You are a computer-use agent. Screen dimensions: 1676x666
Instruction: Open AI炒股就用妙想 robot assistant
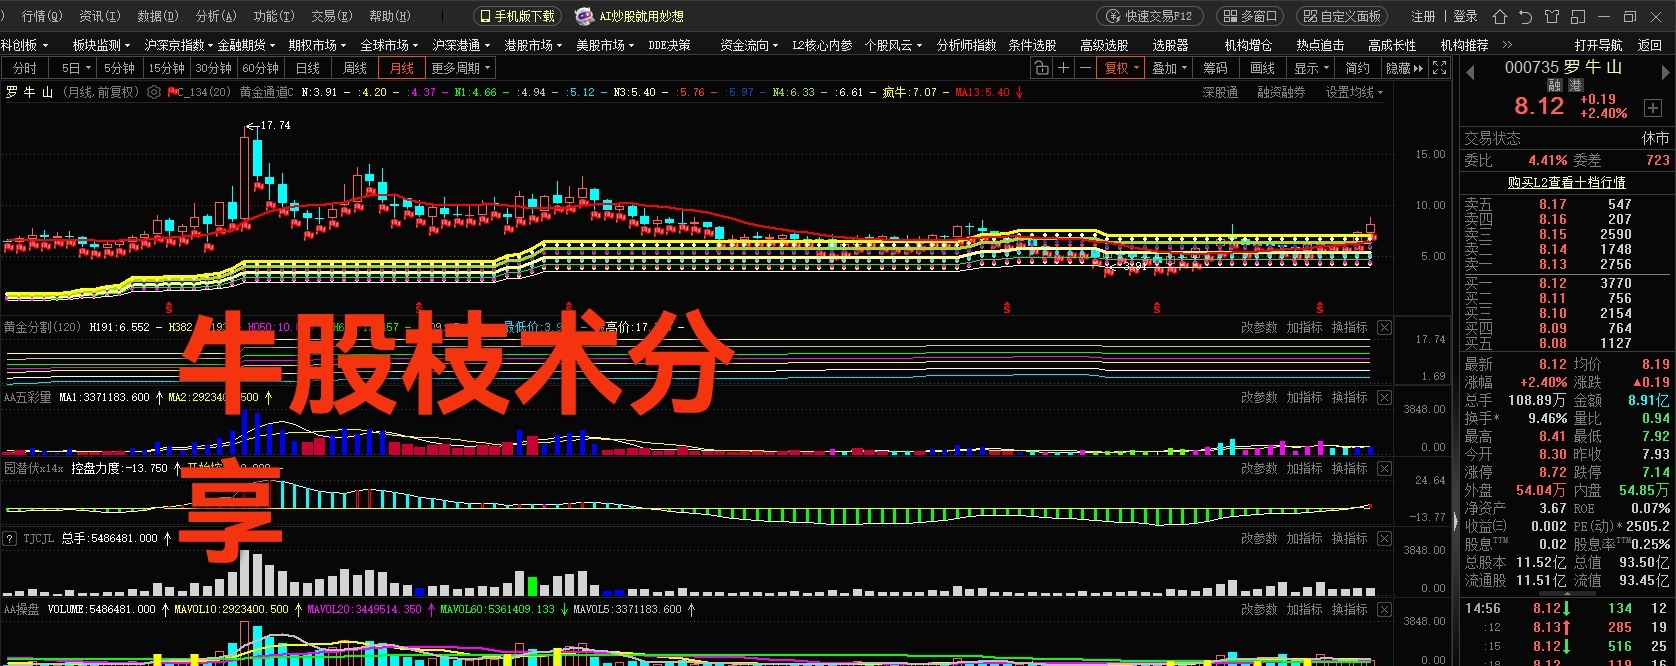click(x=630, y=16)
